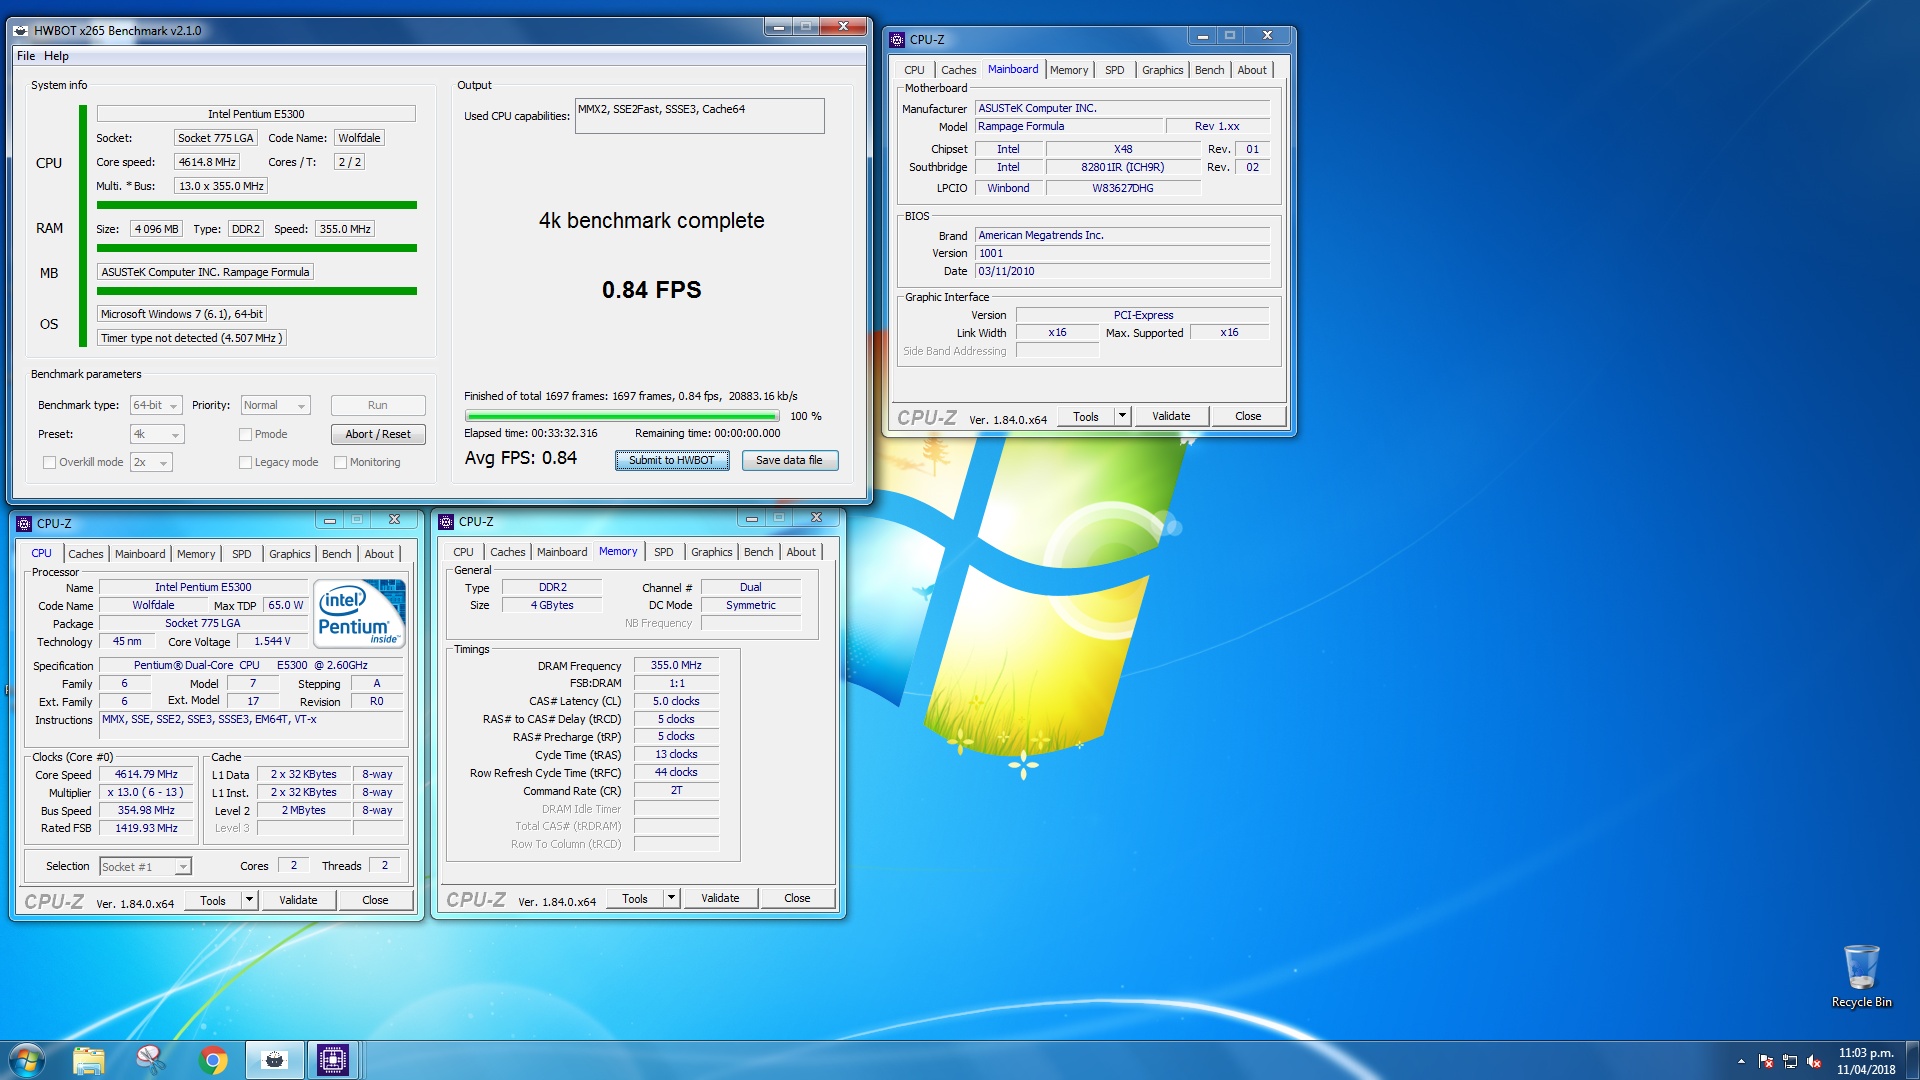Click the CPU-Z Memory window title icon
The height and width of the screenshot is (1080, 1920).
pyautogui.click(x=446, y=521)
